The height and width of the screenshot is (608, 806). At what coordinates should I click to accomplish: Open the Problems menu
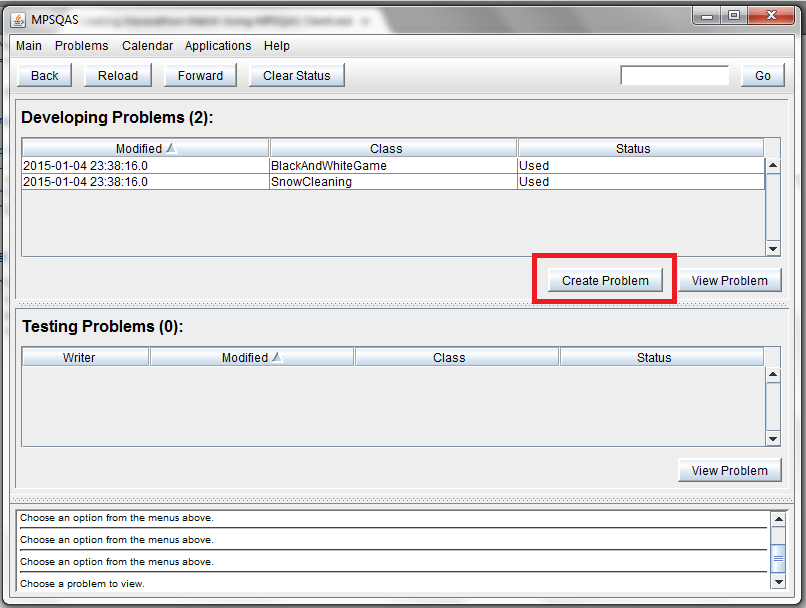tap(82, 46)
